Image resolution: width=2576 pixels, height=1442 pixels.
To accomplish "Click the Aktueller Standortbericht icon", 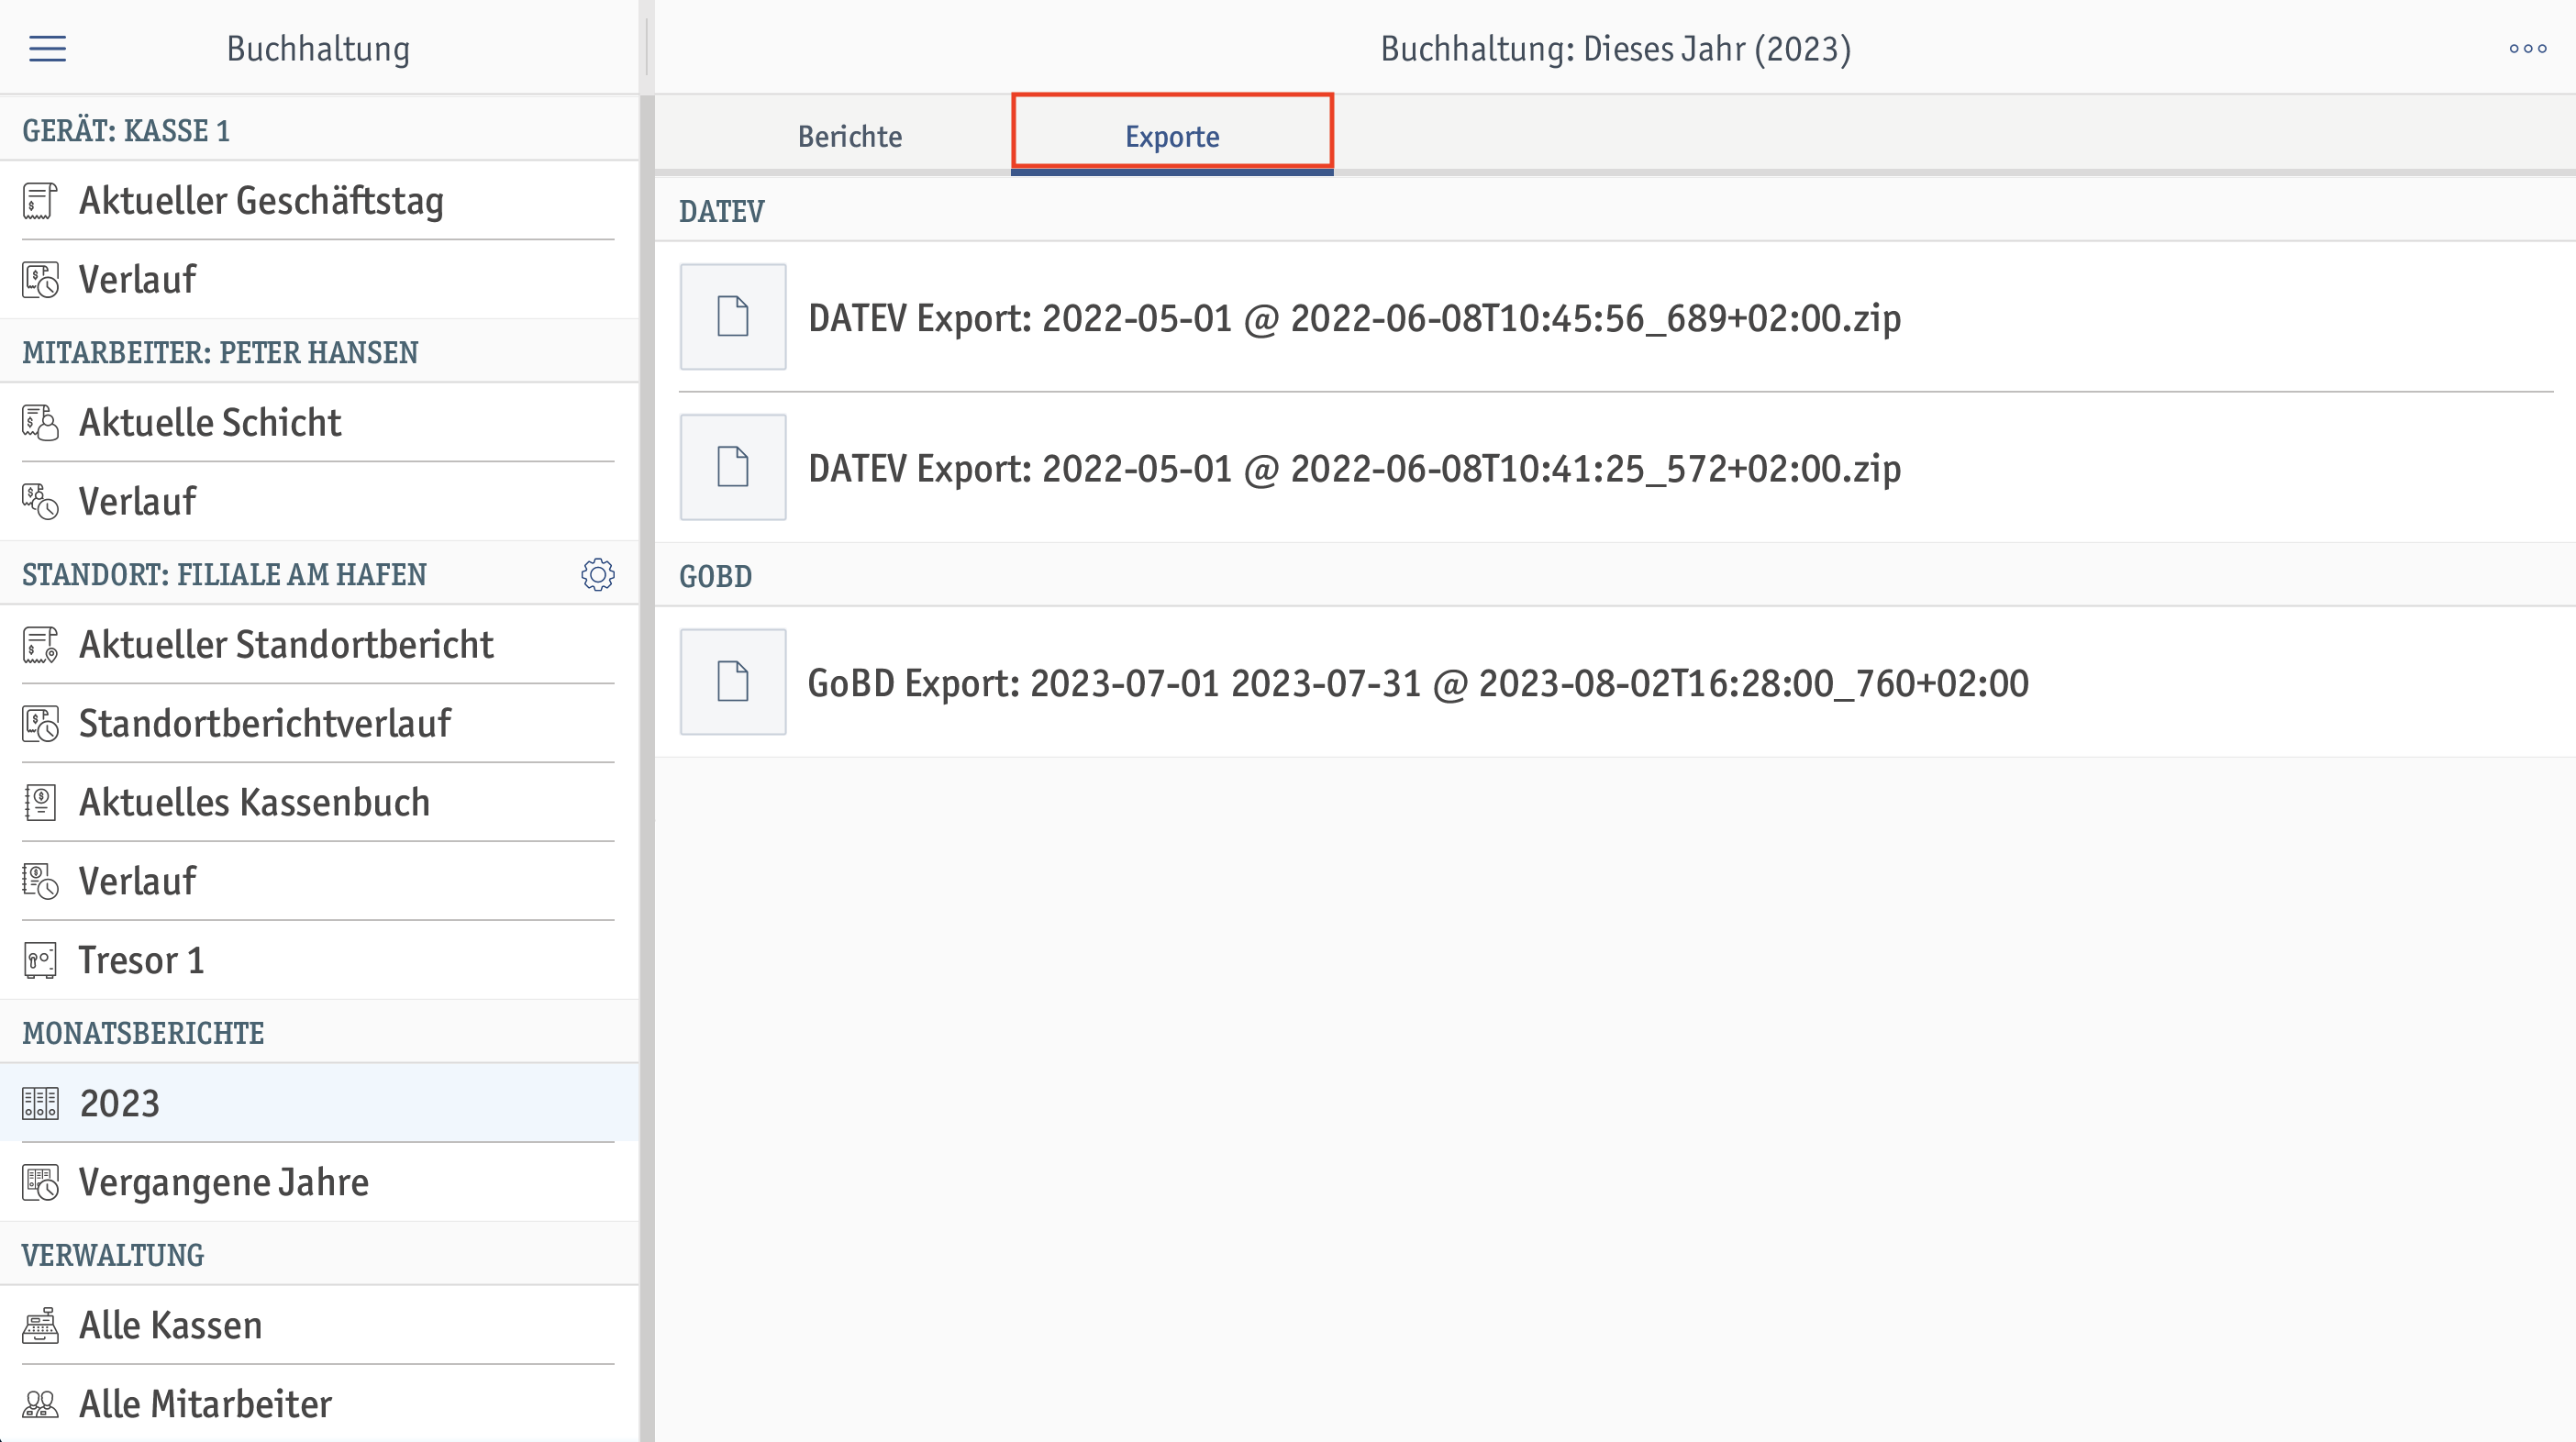I will pos(40,645).
